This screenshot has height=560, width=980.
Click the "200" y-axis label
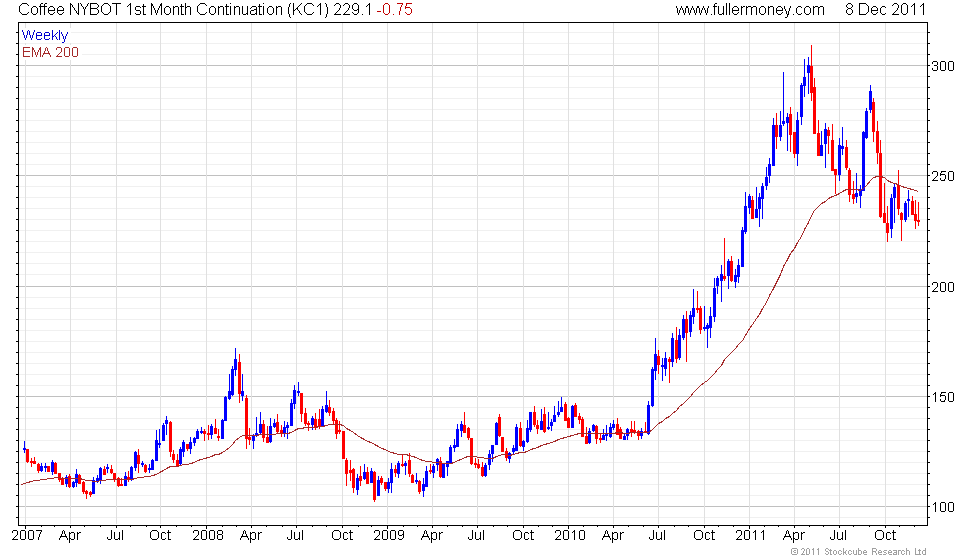(942, 287)
